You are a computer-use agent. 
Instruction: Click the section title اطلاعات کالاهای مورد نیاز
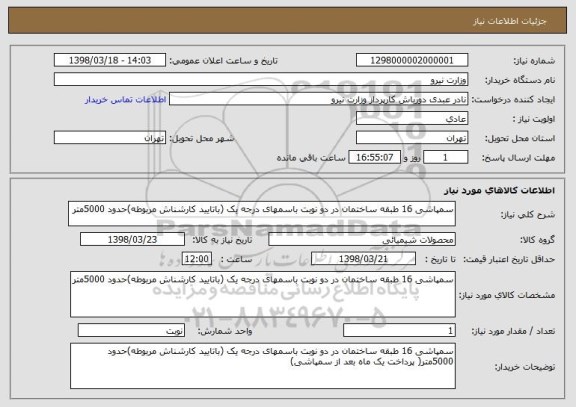[500, 190]
